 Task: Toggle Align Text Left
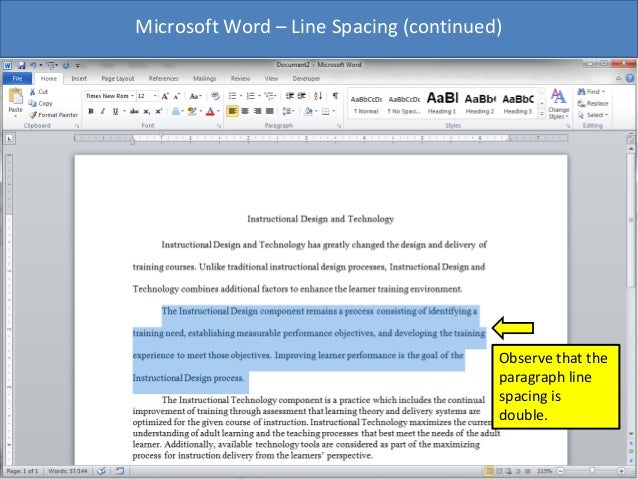[232, 111]
